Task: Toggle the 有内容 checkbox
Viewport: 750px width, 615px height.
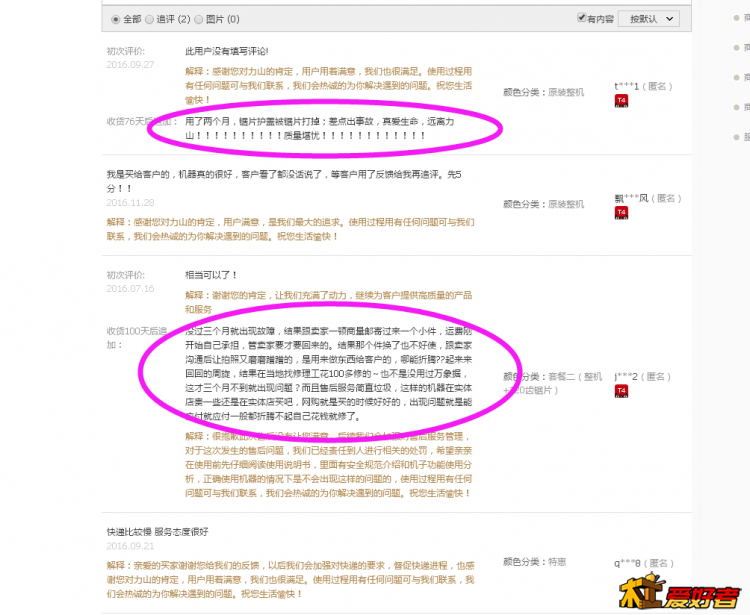Action: click(582, 18)
